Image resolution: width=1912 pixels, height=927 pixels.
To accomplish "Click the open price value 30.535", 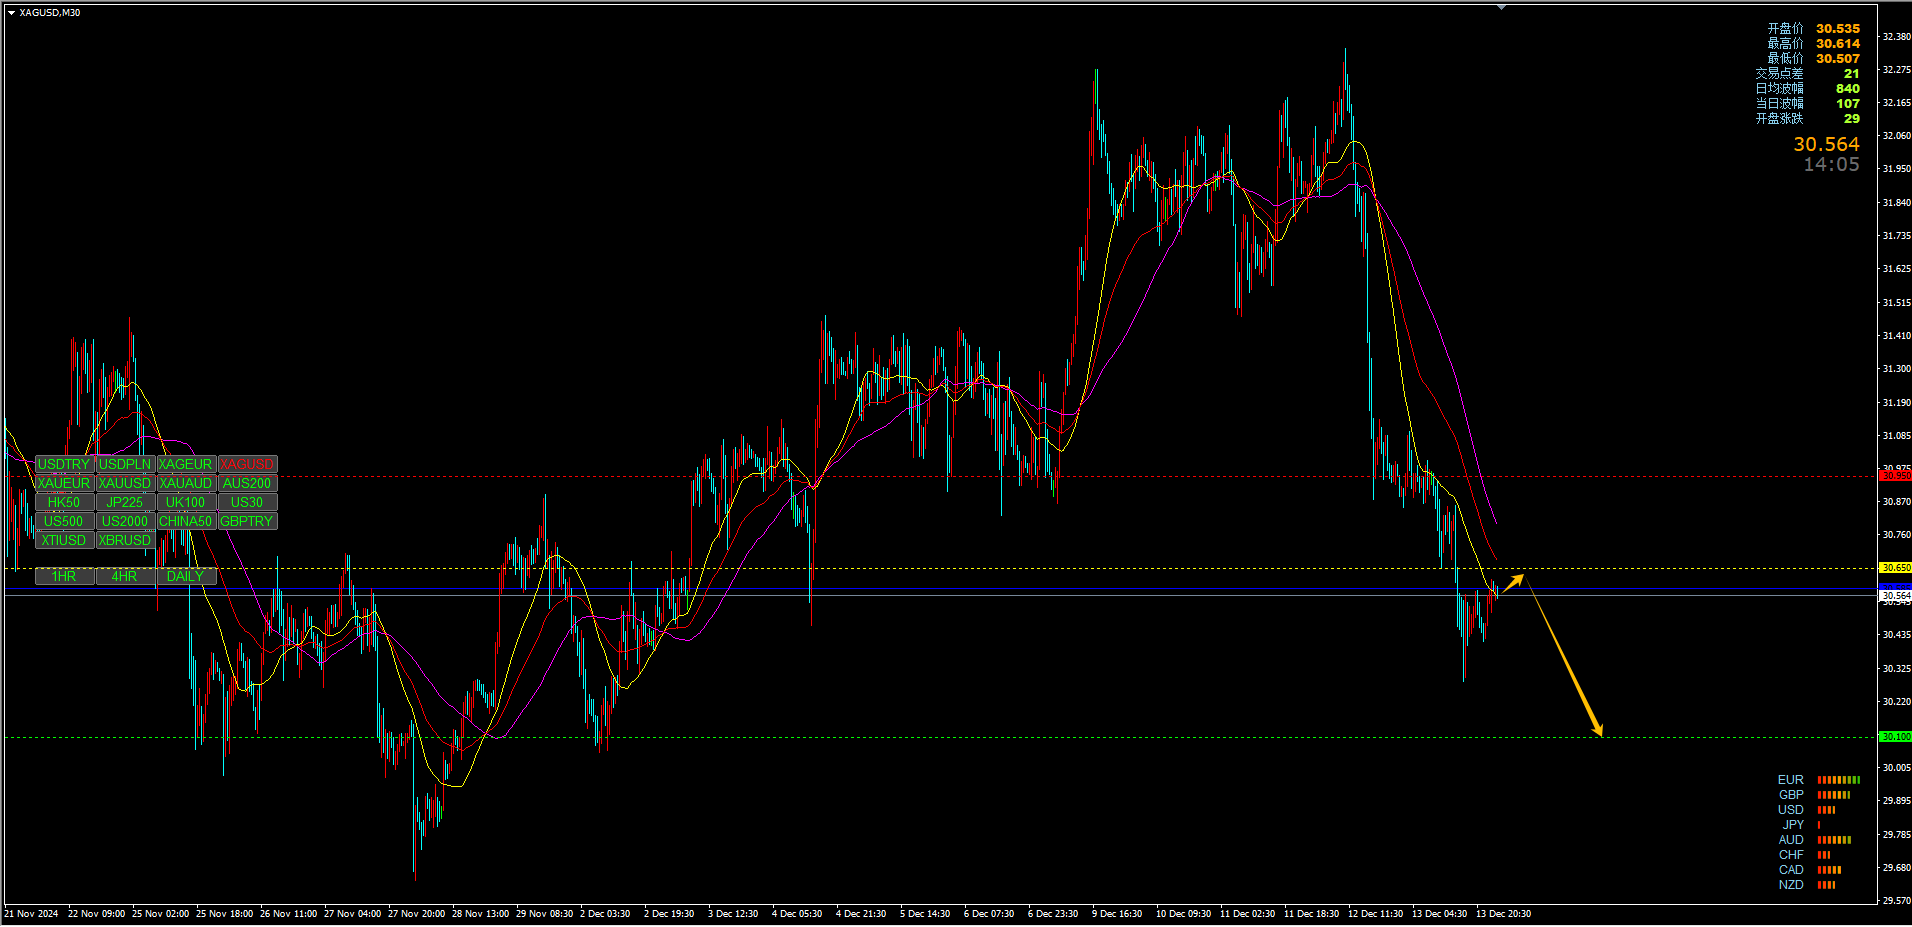I will tap(1838, 29).
